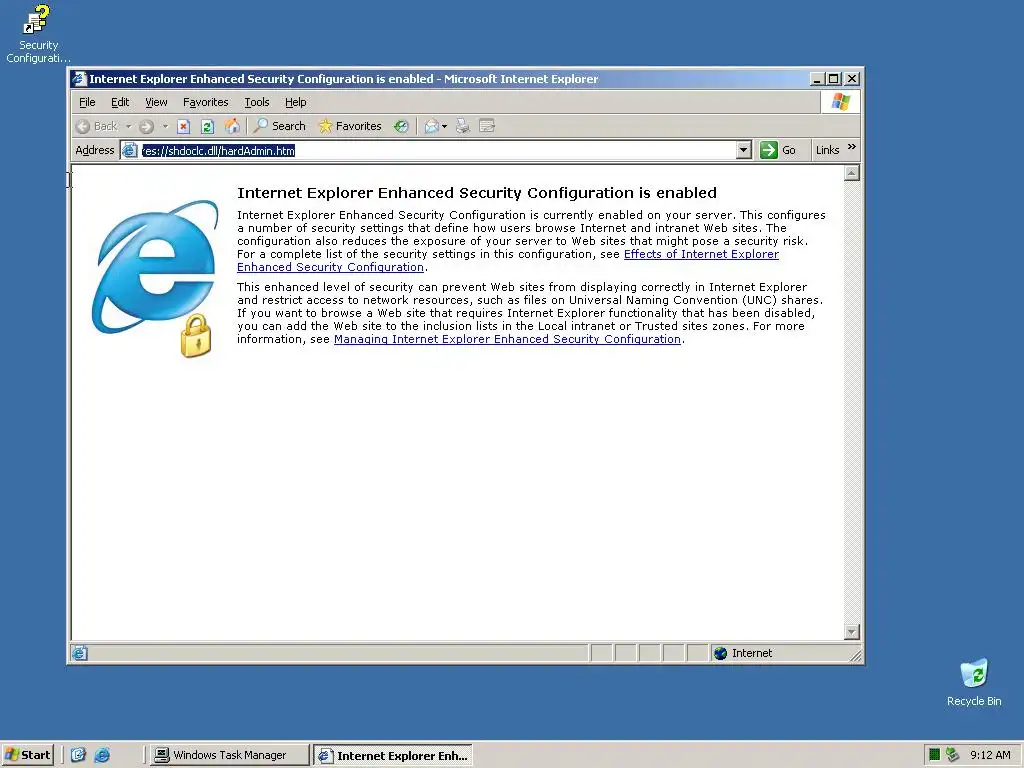Open the Edit menu
This screenshot has width=1024, height=768.
click(120, 102)
